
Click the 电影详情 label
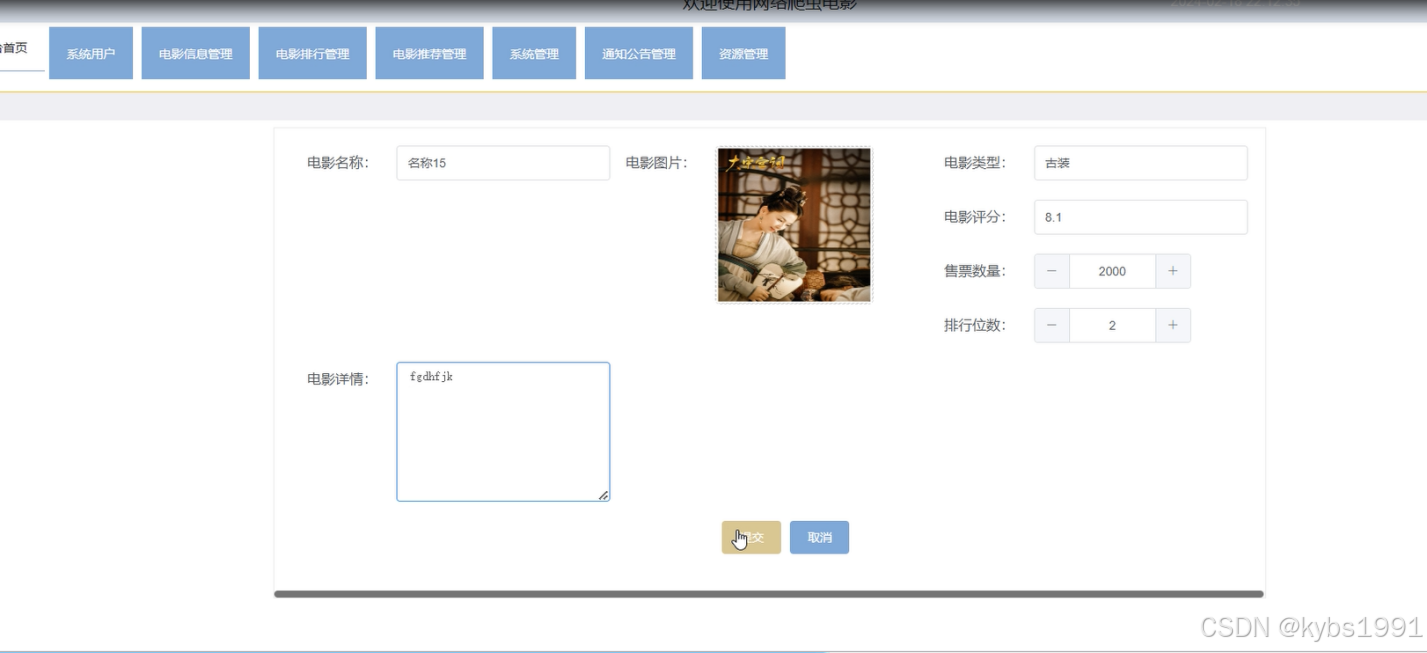coord(338,379)
